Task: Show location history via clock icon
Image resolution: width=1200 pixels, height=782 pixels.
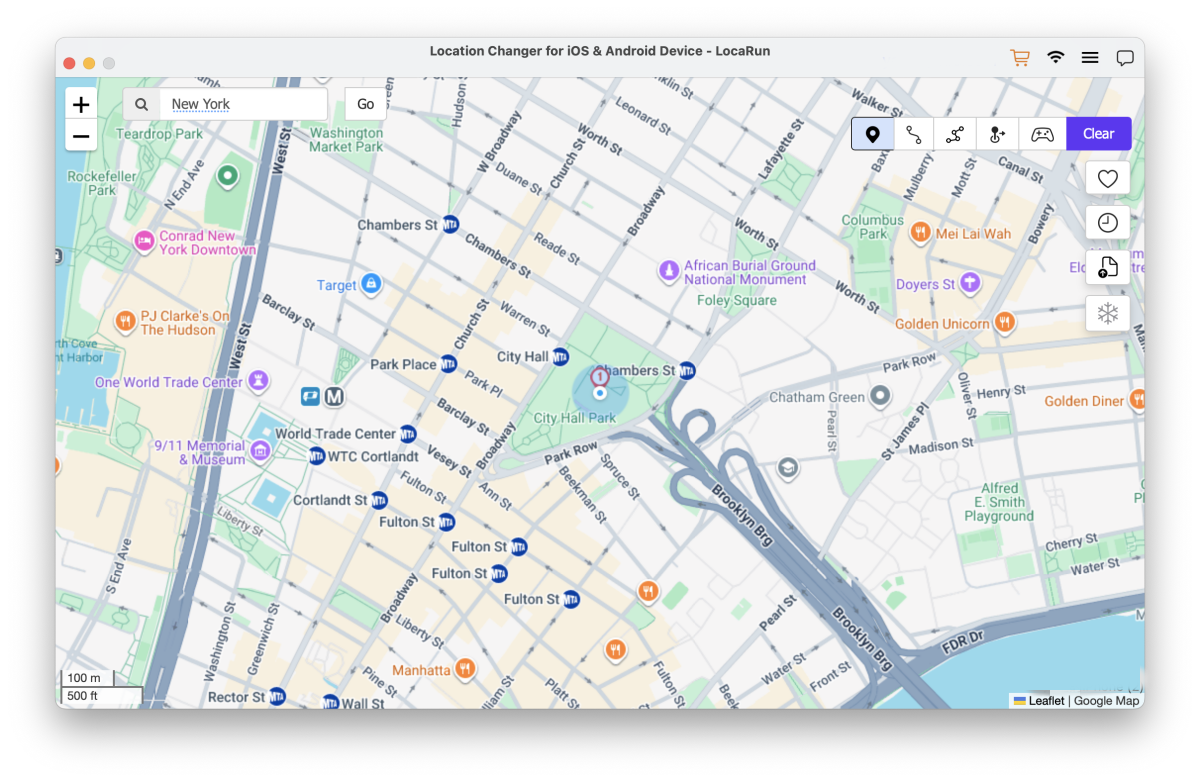Action: 1107,223
